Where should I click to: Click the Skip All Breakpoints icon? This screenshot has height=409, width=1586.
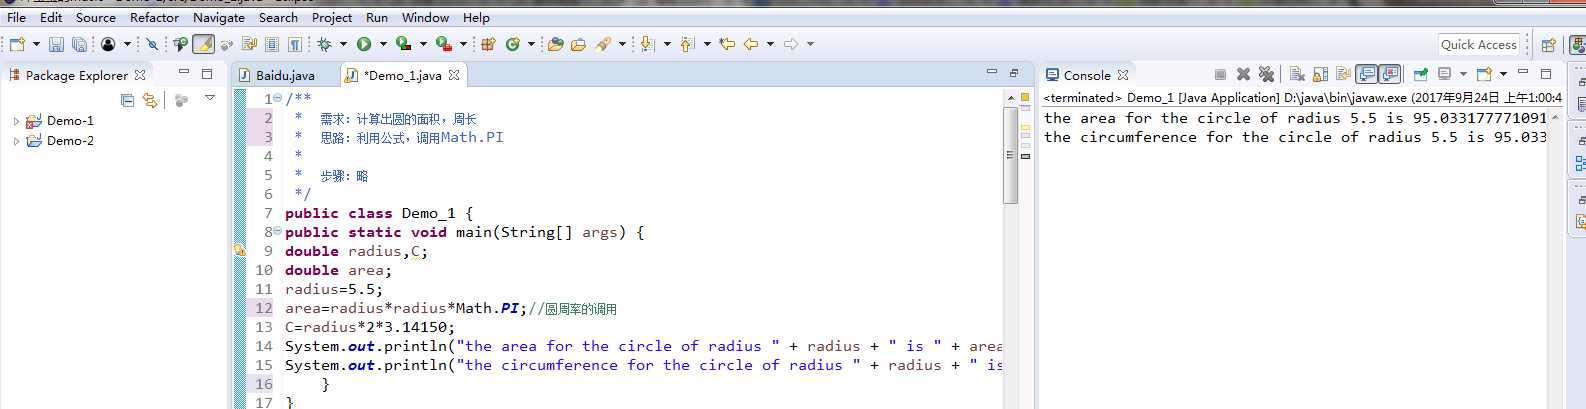click(x=152, y=44)
